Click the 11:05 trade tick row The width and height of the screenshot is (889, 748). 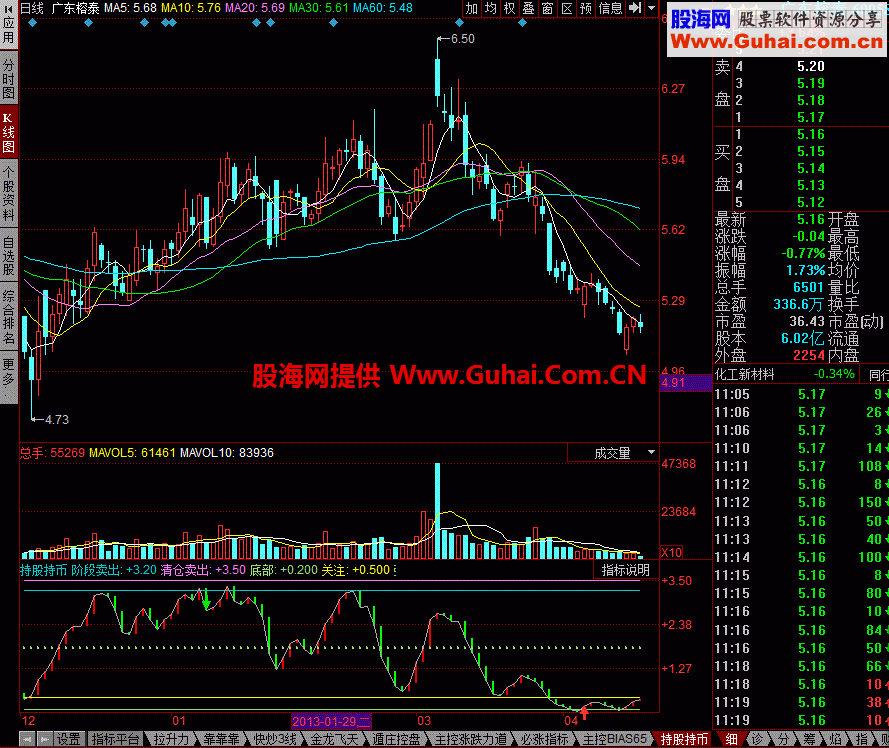click(x=801, y=394)
